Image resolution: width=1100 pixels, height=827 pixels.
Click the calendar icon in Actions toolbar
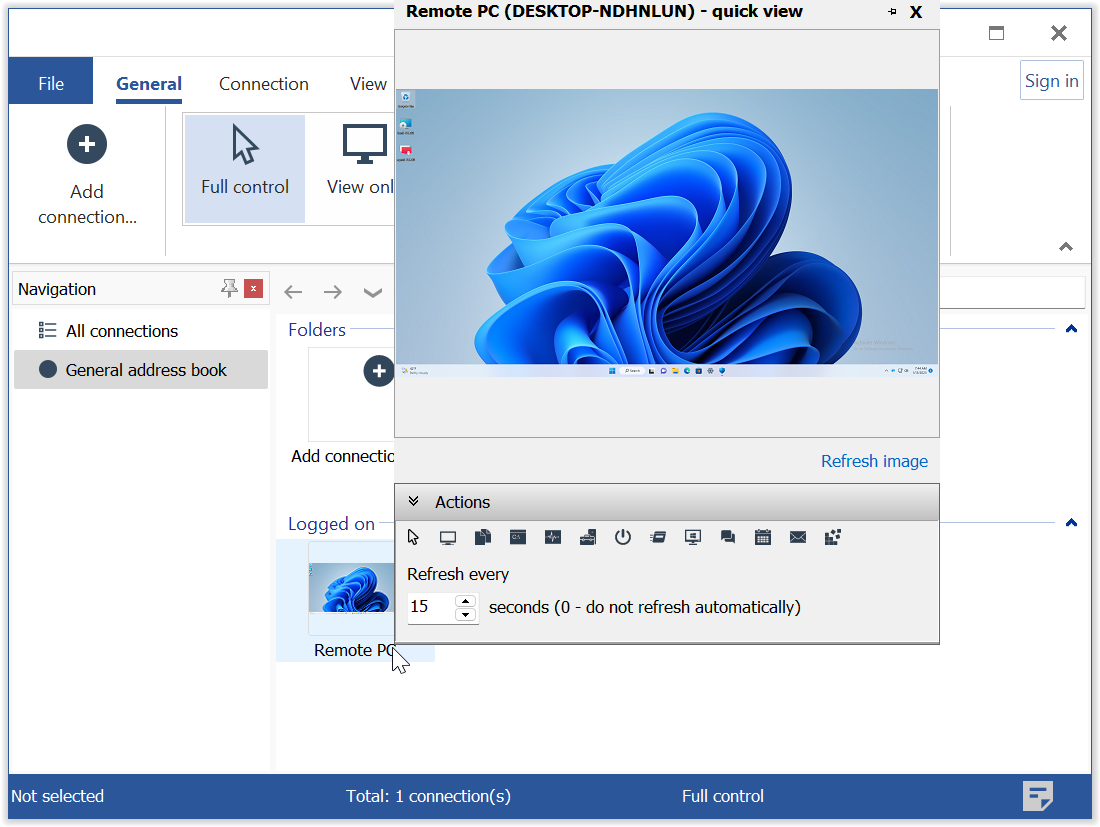click(763, 537)
